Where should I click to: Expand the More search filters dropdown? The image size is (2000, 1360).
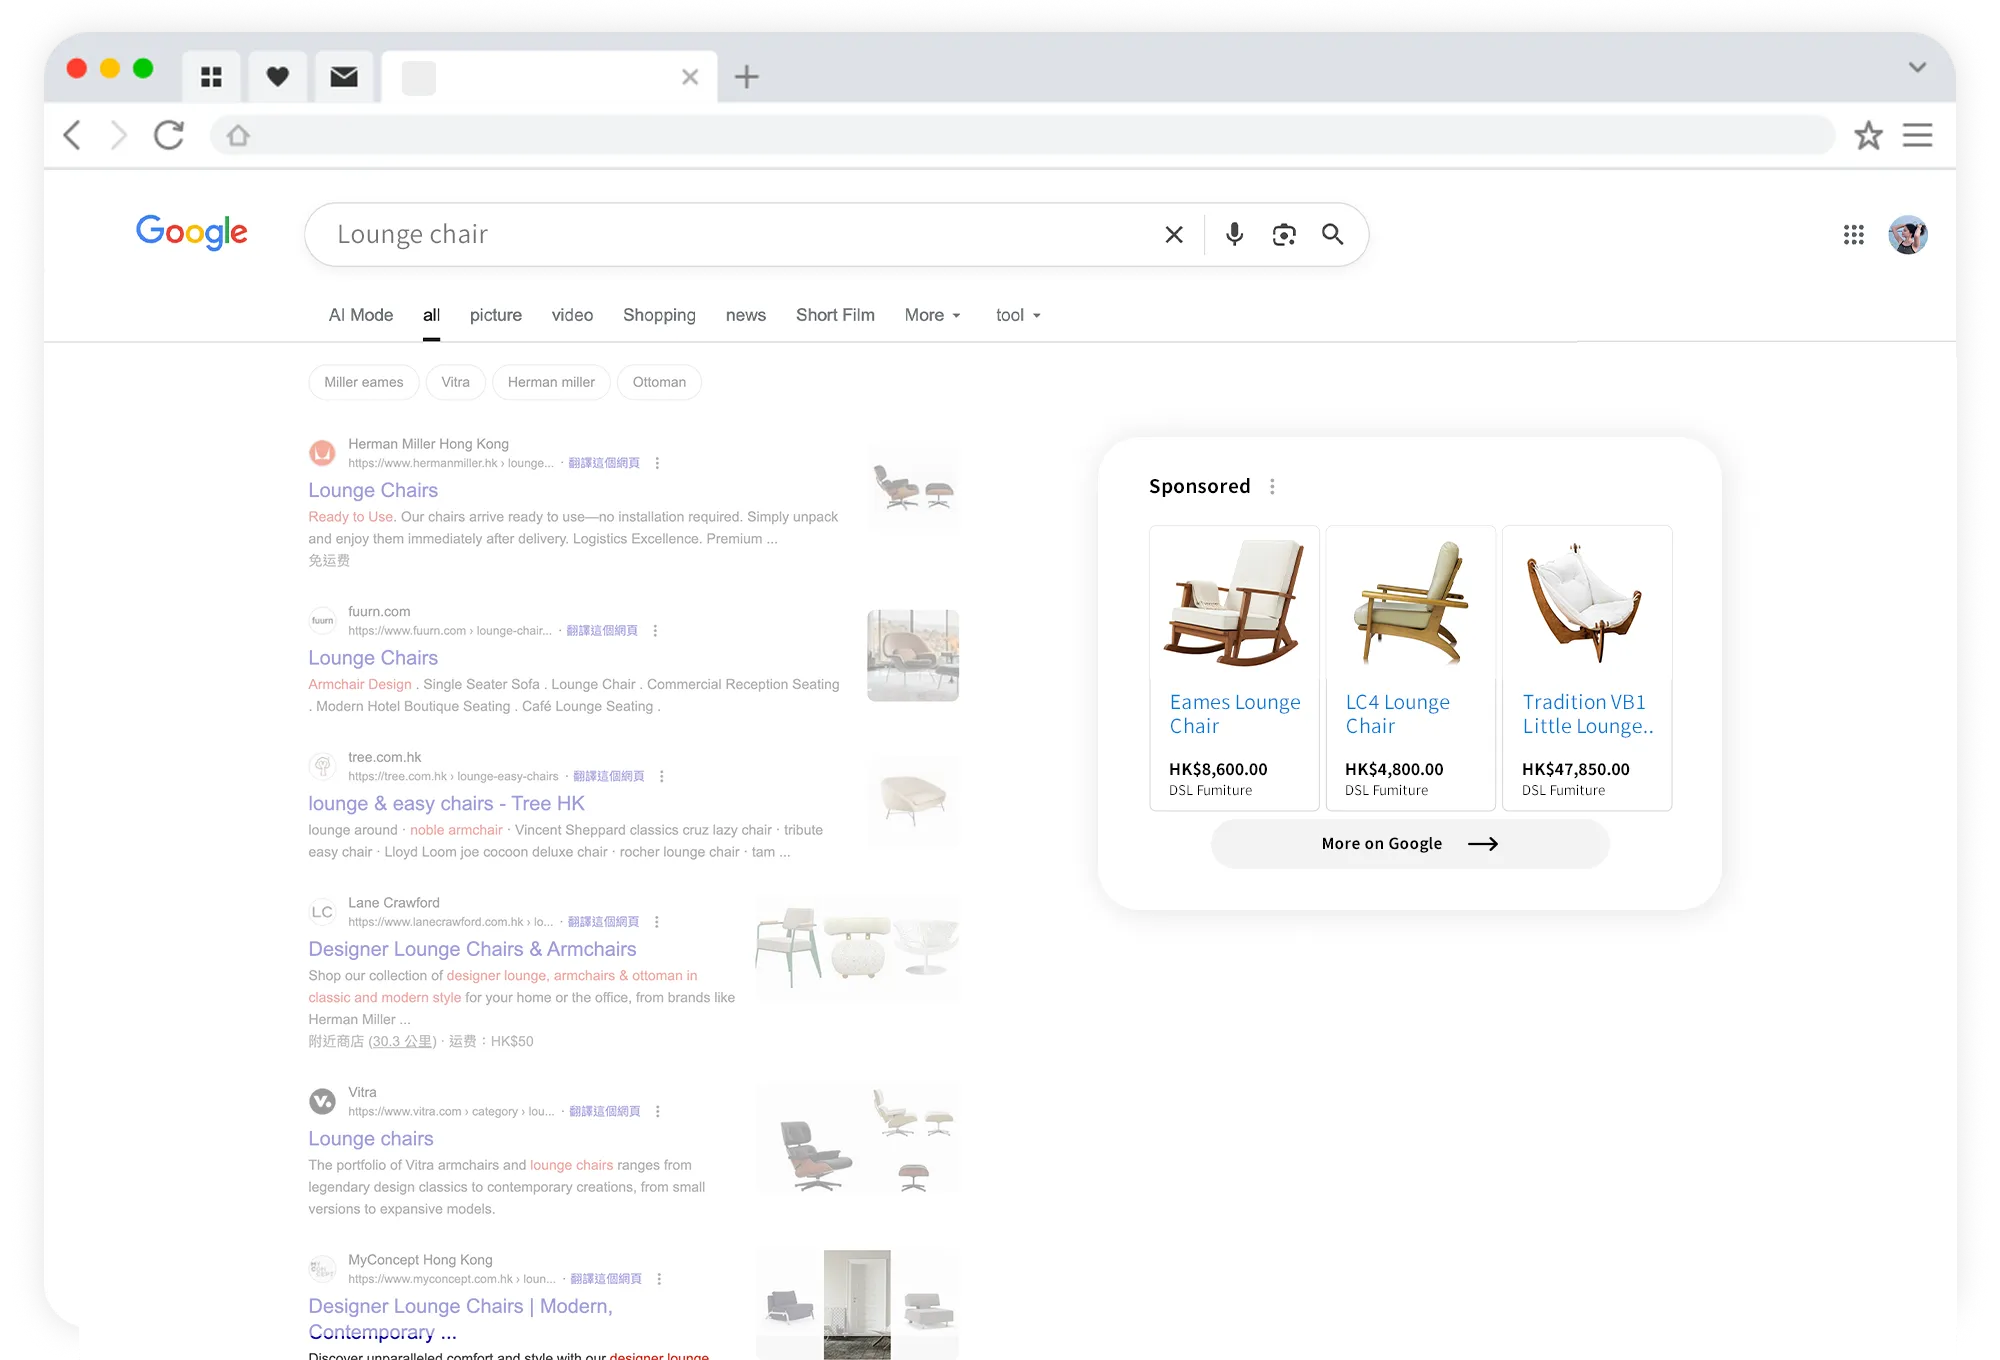[x=932, y=315]
